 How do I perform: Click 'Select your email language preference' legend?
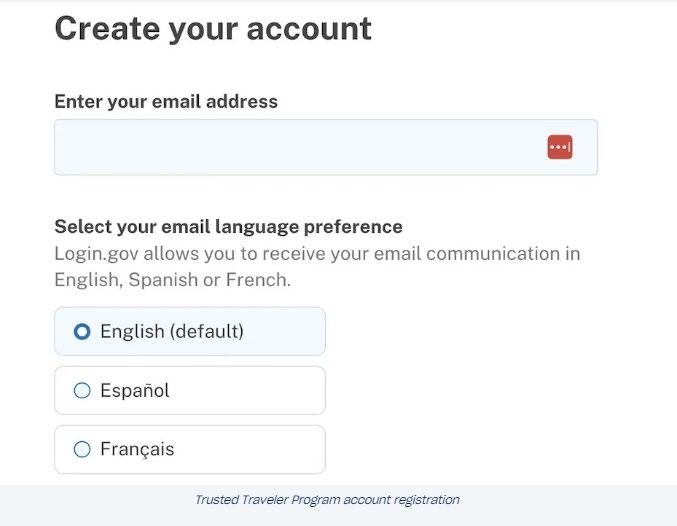[228, 226]
